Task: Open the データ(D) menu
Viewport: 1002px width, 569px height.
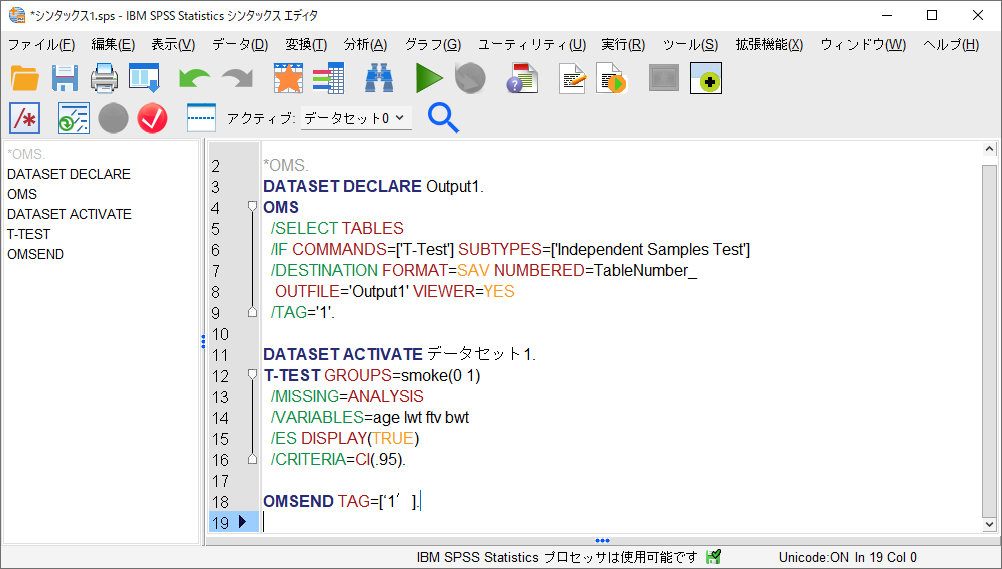Action: point(240,45)
